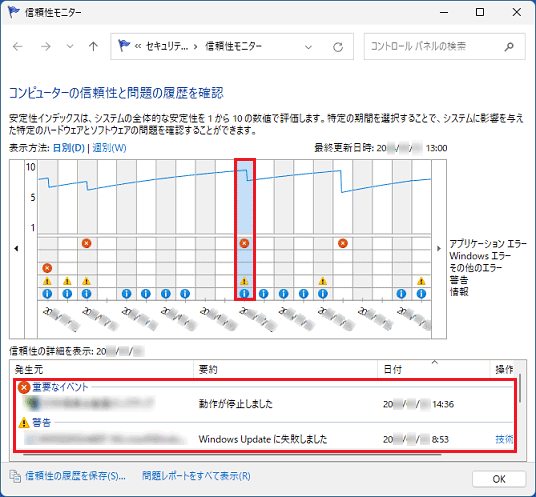Screen dimensions: 536x497
Task: Refresh the view with the reload icon
Action: [338, 47]
